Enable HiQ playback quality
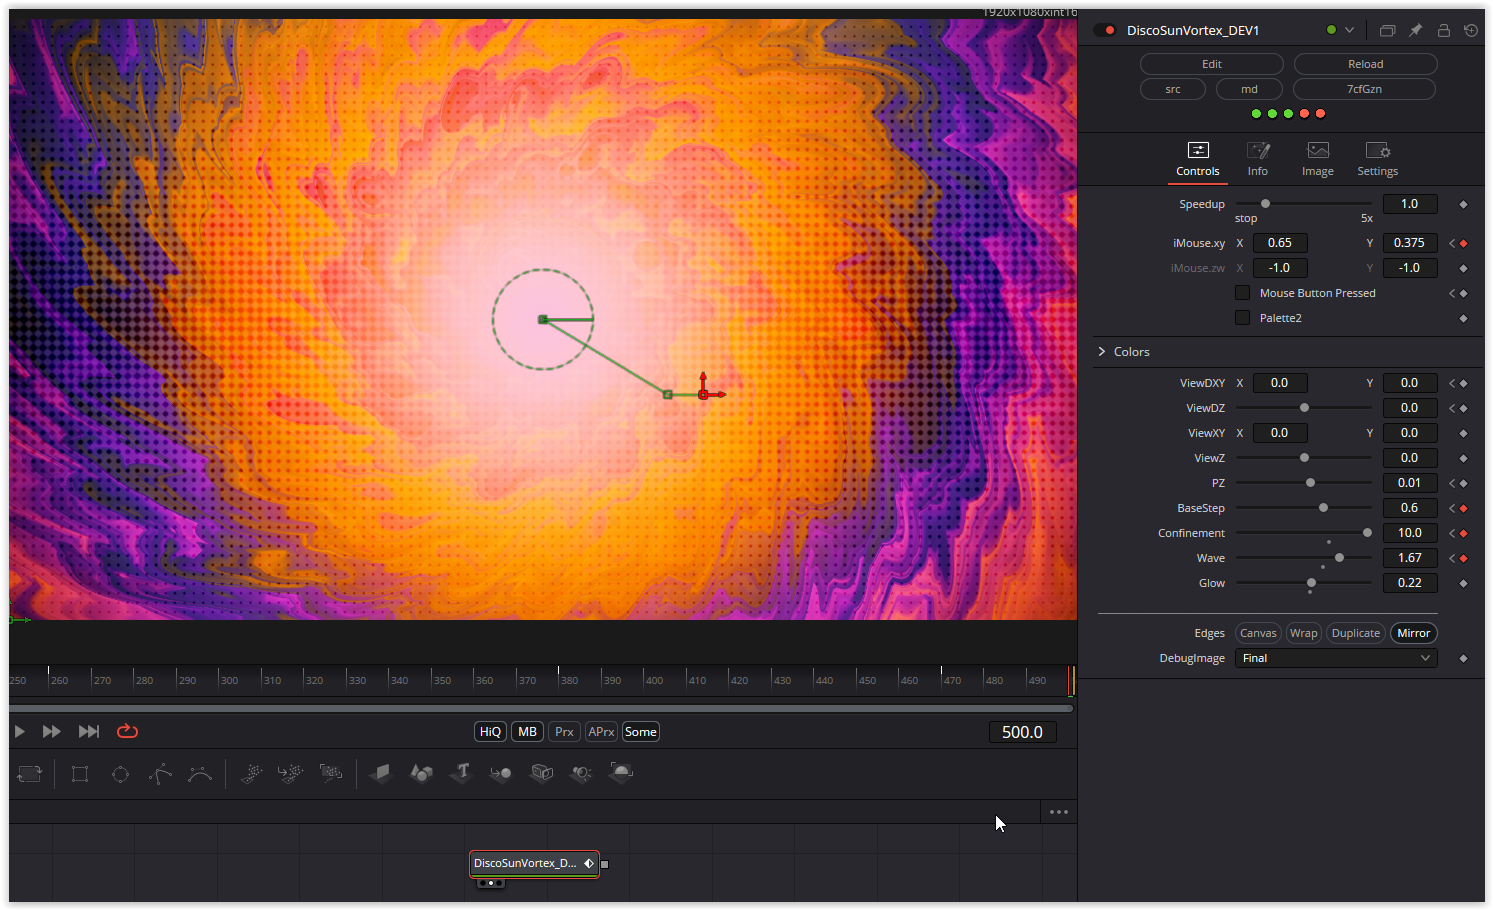The height and width of the screenshot is (910, 1493). [x=489, y=731]
